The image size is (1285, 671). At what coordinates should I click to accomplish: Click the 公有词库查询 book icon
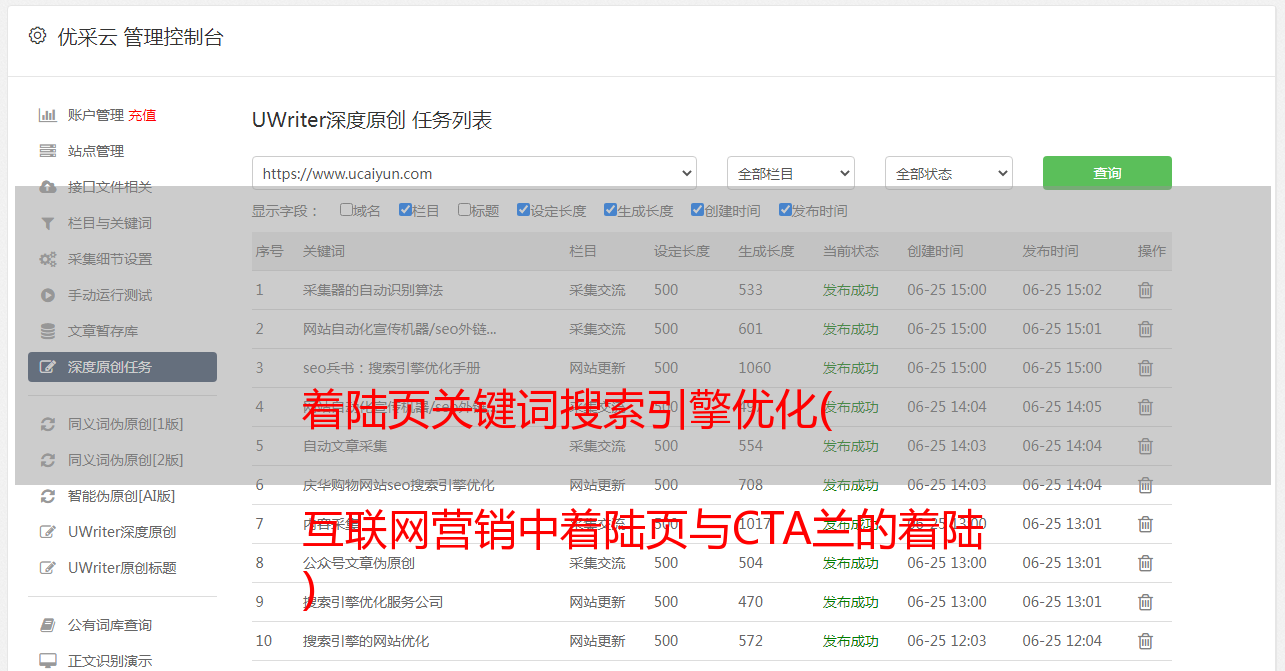coord(47,625)
